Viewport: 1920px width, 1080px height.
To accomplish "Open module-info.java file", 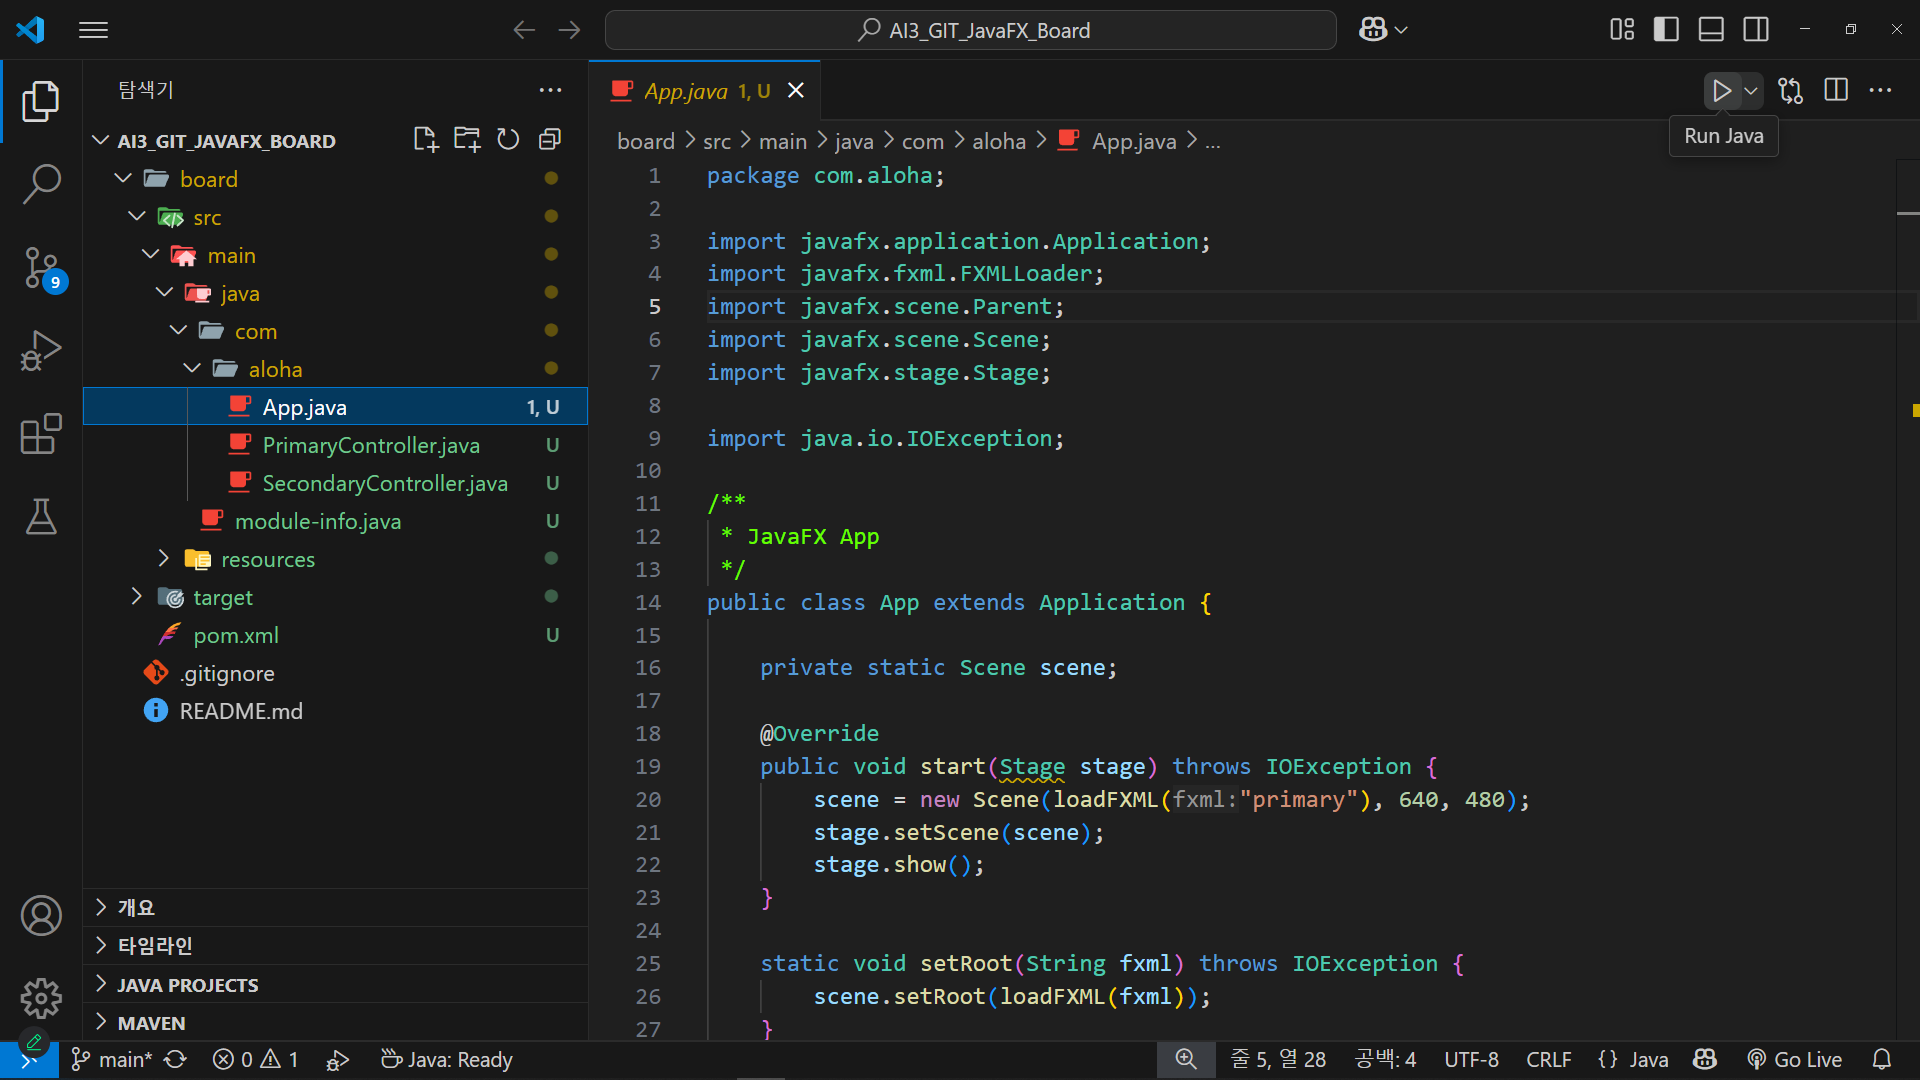I will pyautogui.click(x=317, y=521).
